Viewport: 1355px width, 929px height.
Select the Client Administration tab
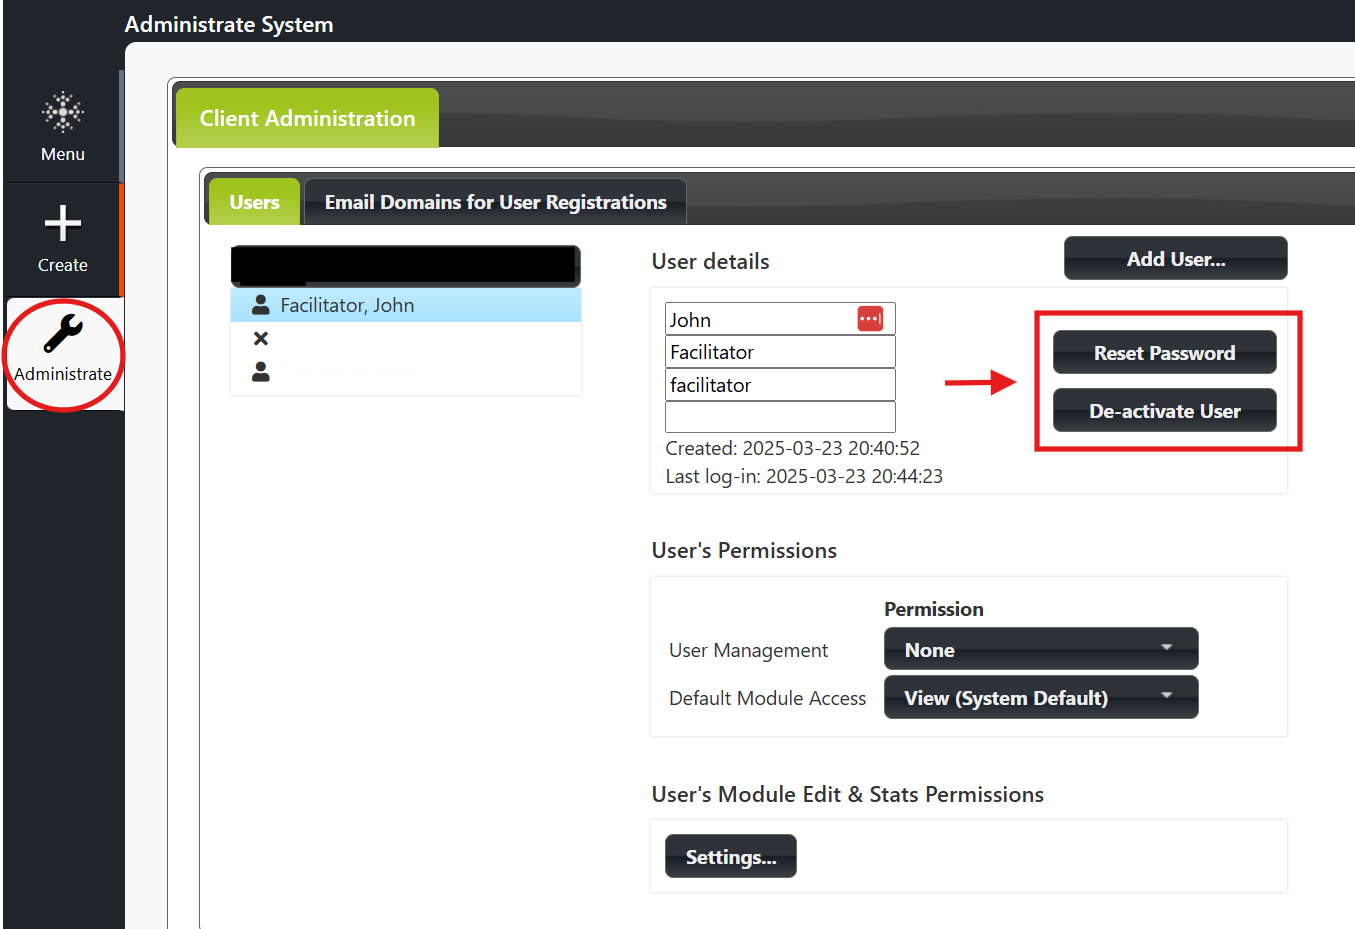[x=307, y=118]
